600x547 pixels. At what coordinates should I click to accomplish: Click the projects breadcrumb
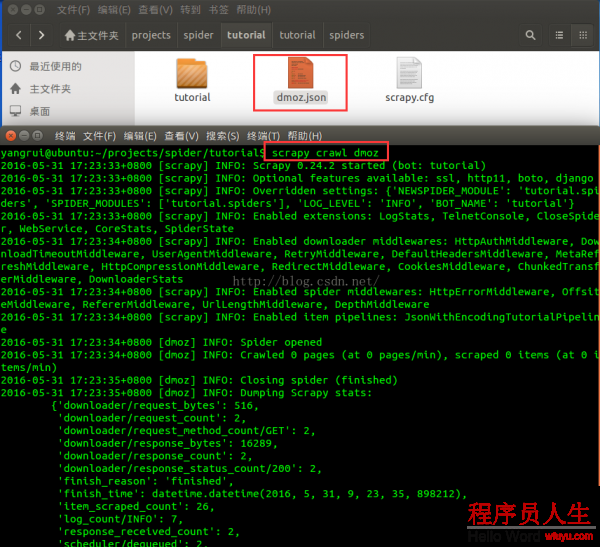pyautogui.click(x=151, y=35)
